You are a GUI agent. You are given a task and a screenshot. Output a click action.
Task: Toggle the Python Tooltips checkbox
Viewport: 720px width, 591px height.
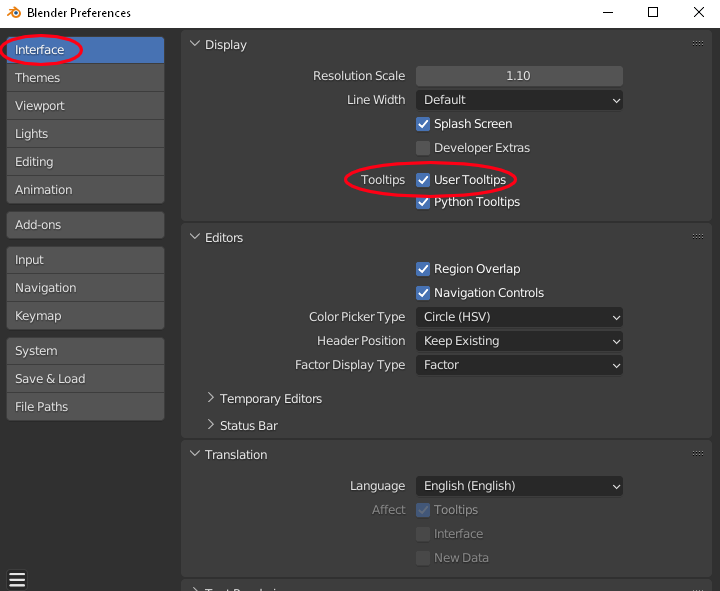click(x=423, y=202)
